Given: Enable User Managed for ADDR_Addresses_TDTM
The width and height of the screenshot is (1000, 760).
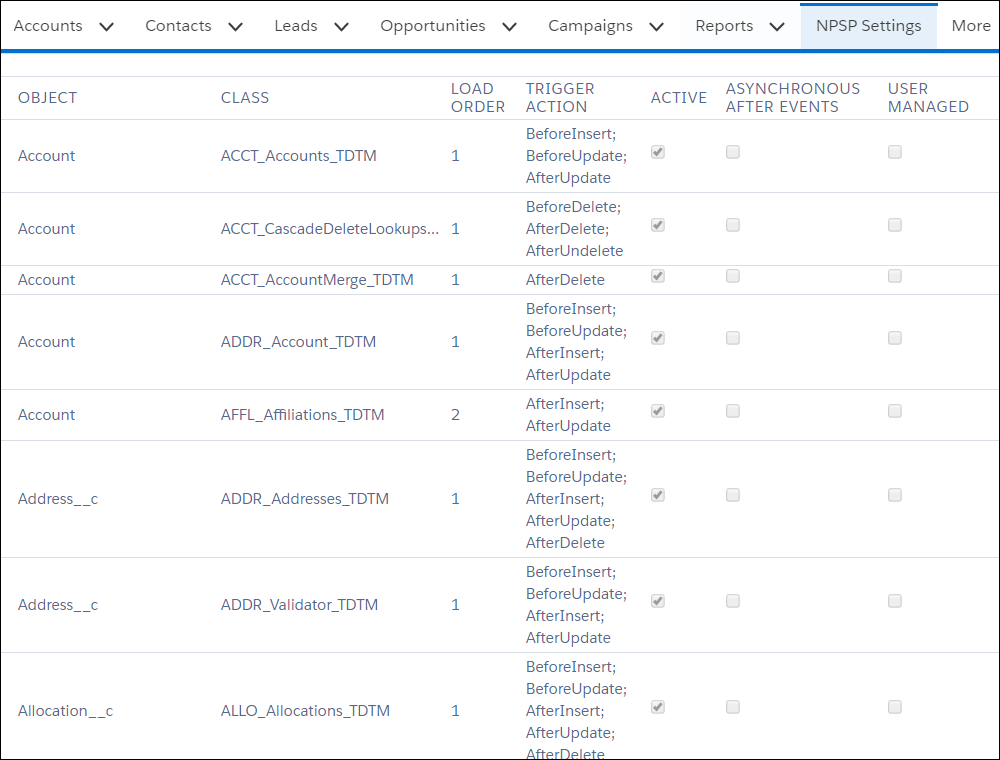Looking at the screenshot, I should [x=895, y=494].
